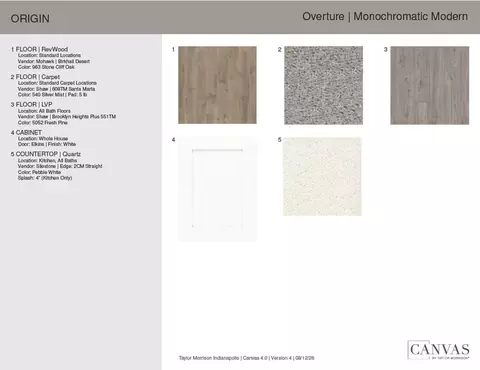Select the '2 FLOOR | Carpet' heading
The width and height of the screenshot is (480, 370).
[x=35, y=77]
